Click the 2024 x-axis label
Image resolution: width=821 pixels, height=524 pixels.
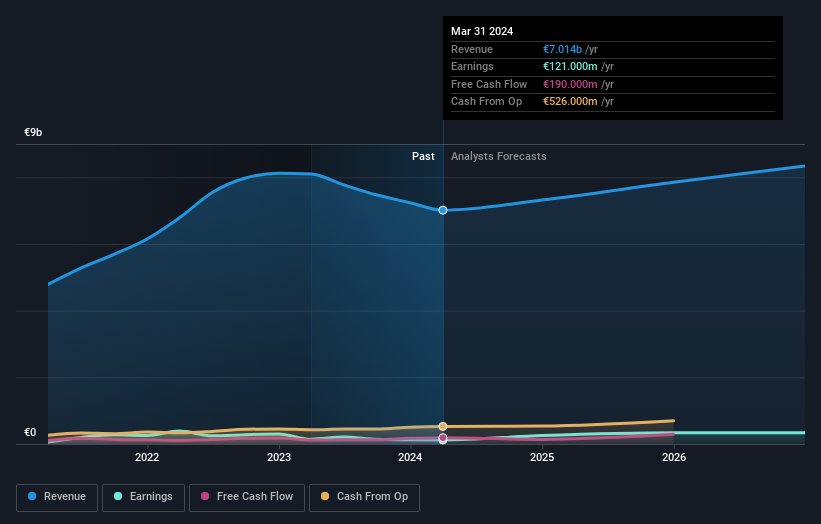point(410,458)
